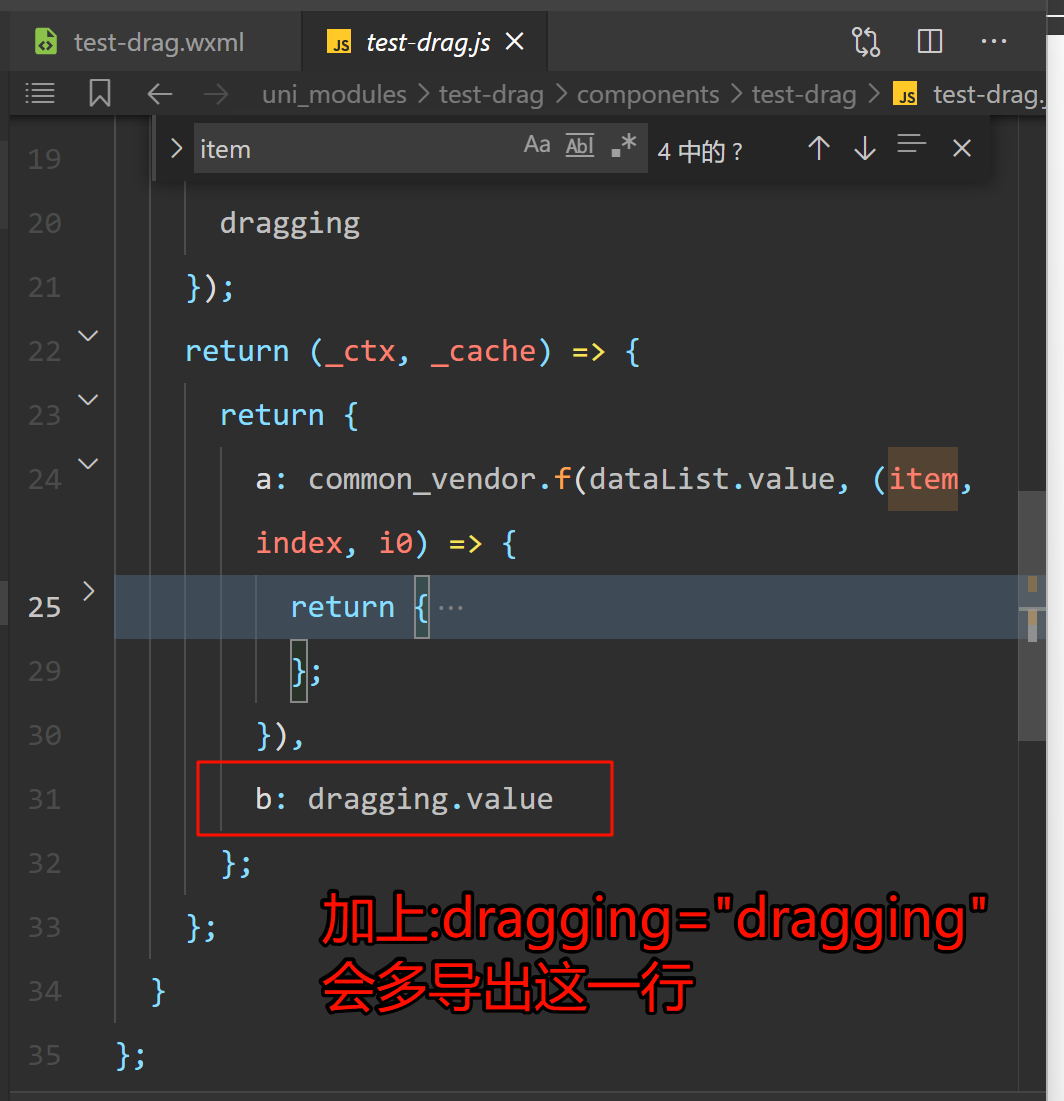Open the more actions ellipsis menu

click(994, 42)
